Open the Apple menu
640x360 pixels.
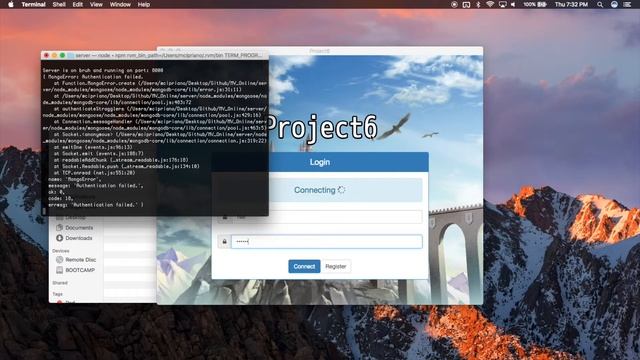(11, 4)
